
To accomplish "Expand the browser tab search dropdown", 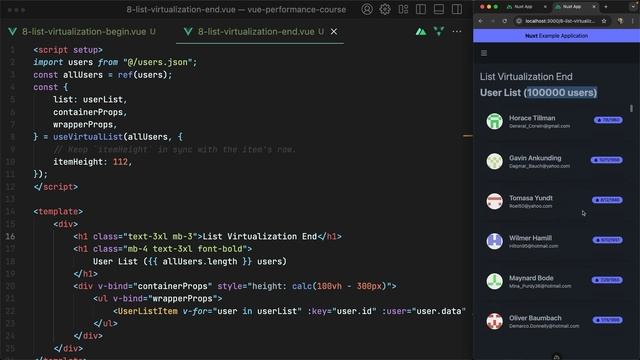I will pos(634,7).
